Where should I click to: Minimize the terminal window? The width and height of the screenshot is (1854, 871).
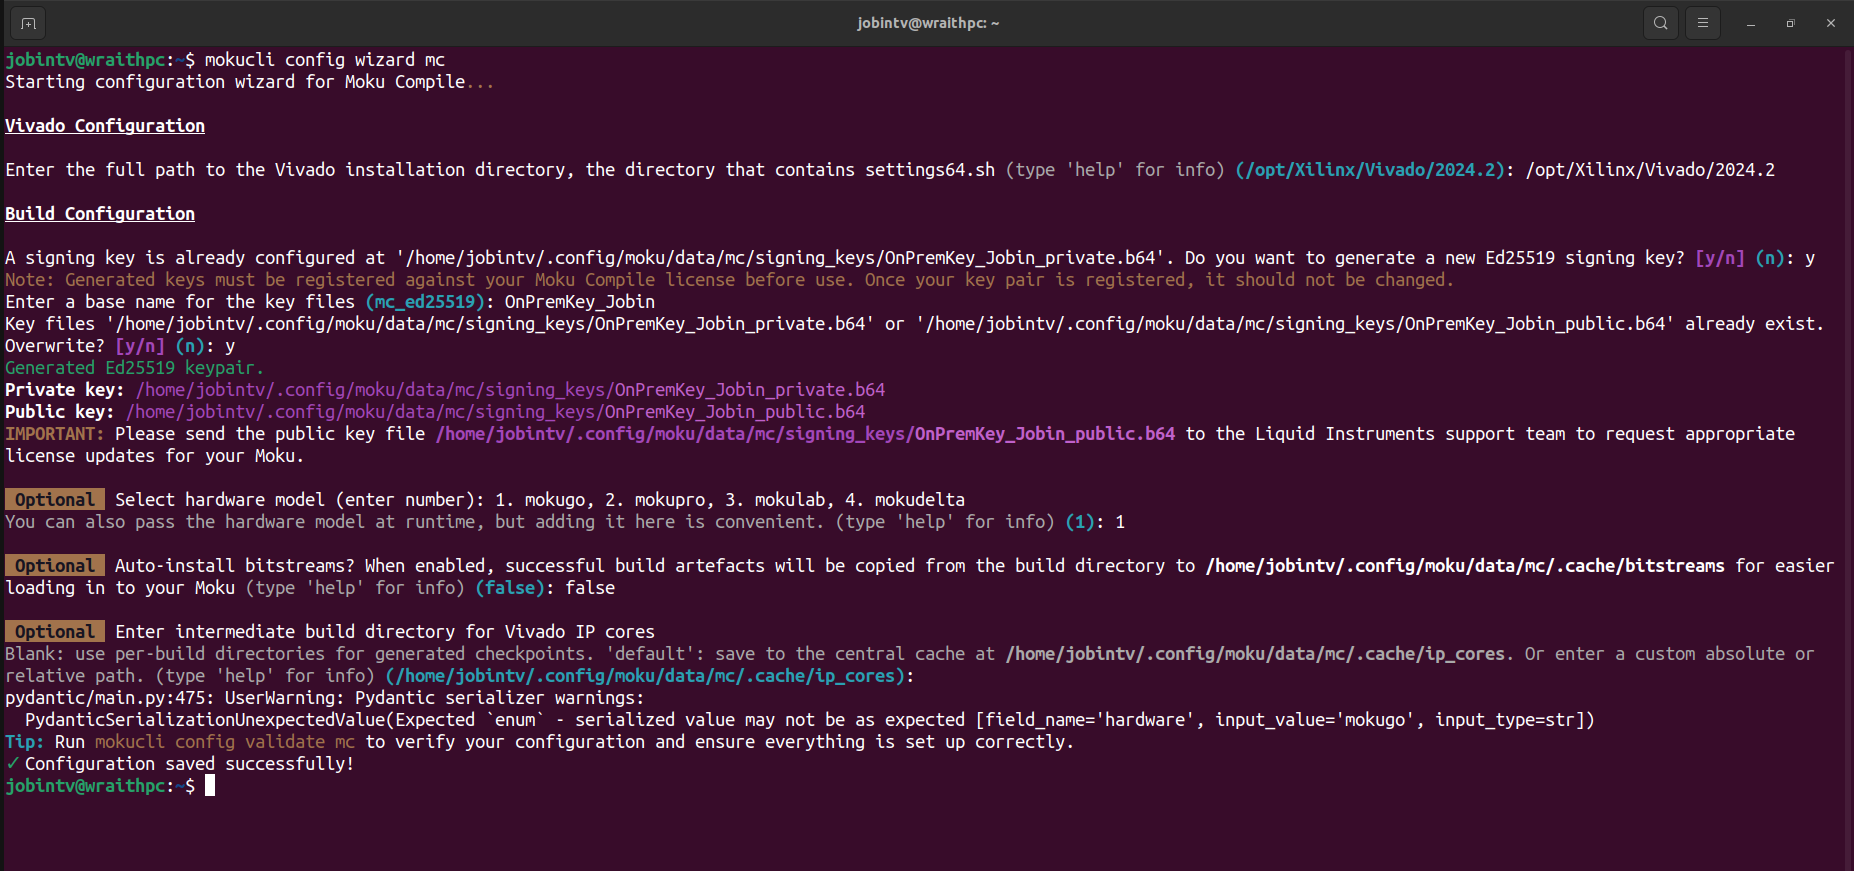click(x=1751, y=23)
